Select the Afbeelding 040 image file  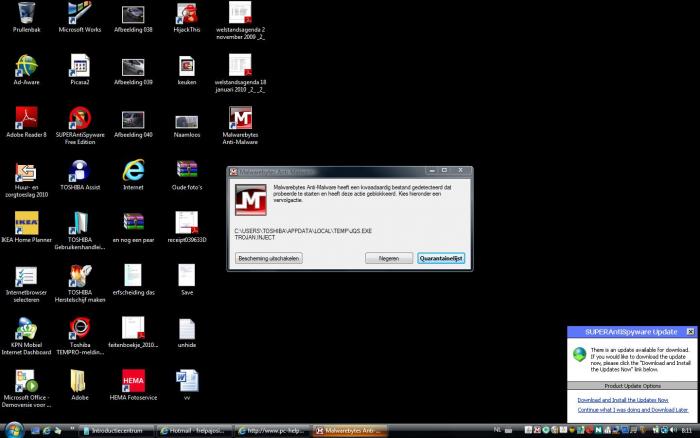click(133, 123)
